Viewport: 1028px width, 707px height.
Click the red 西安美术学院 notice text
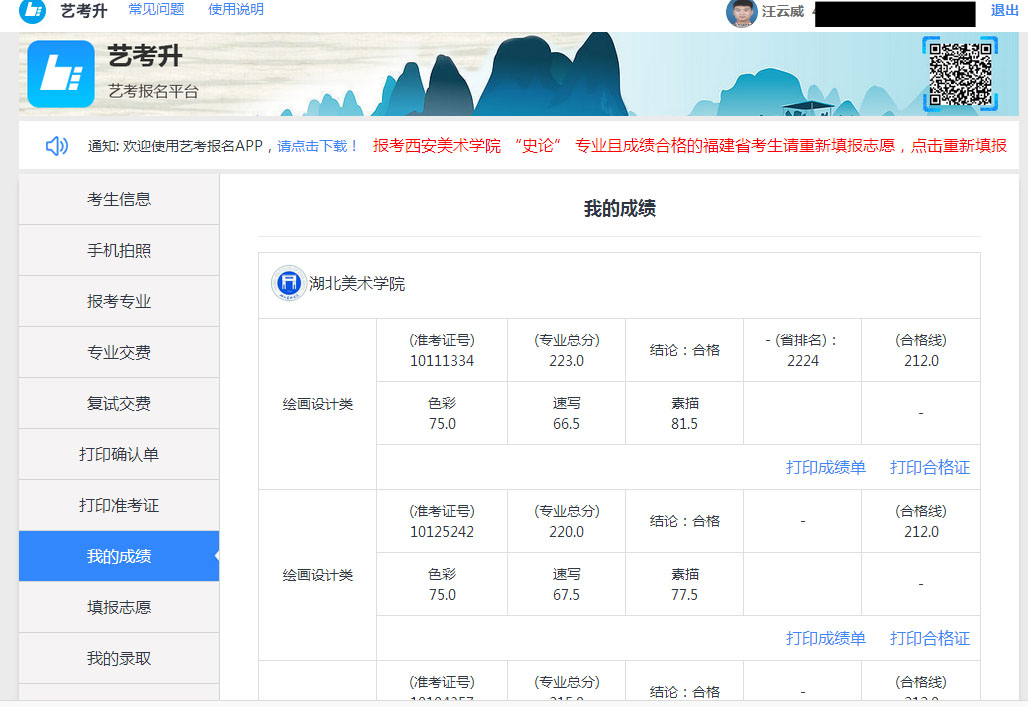click(690, 146)
